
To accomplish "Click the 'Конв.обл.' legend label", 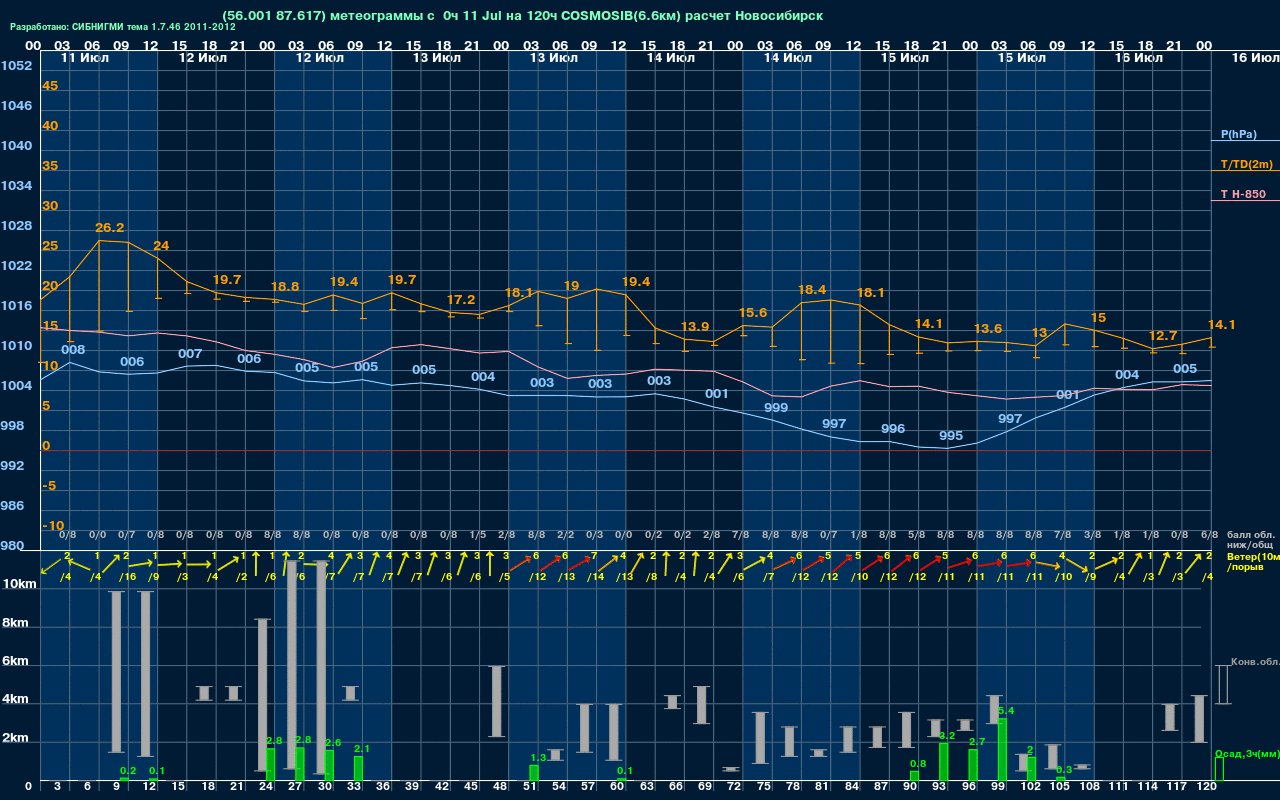I will click(1254, 662).
